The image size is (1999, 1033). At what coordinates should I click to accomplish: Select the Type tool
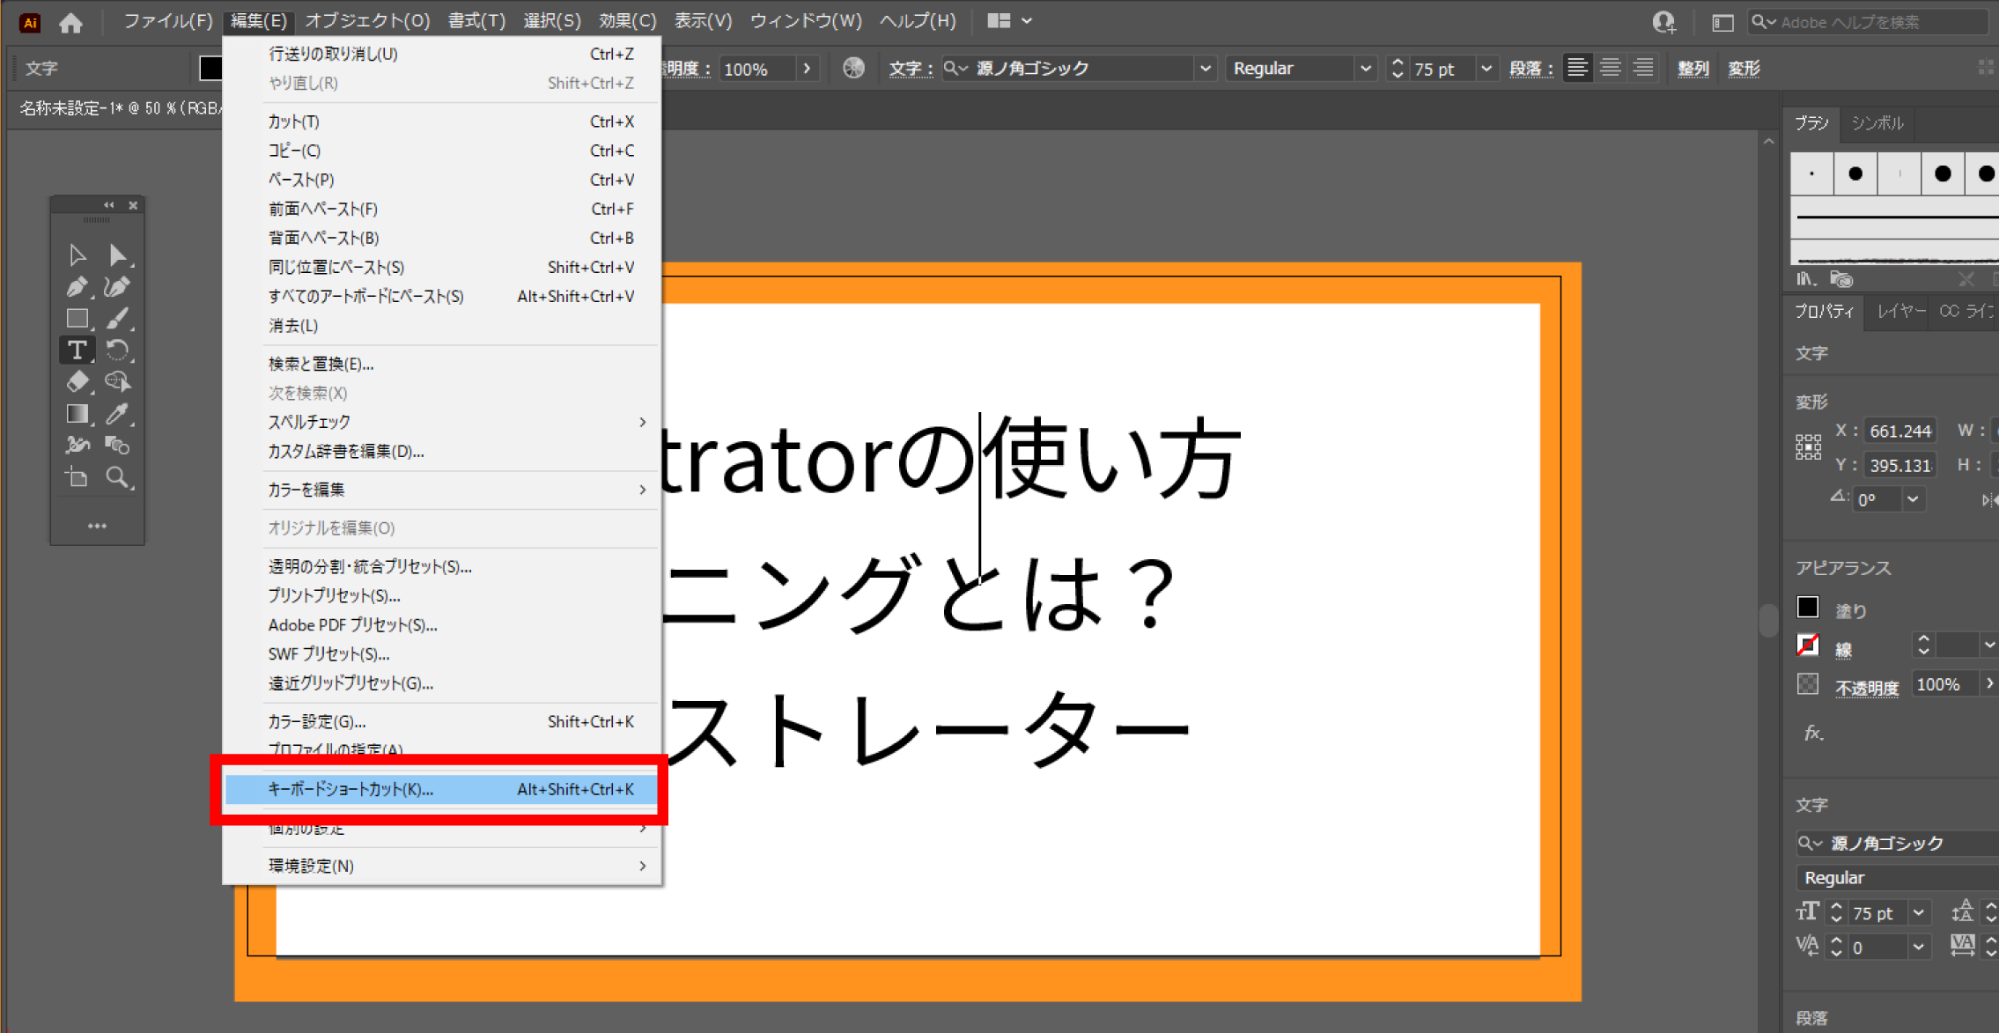[77, 350]
